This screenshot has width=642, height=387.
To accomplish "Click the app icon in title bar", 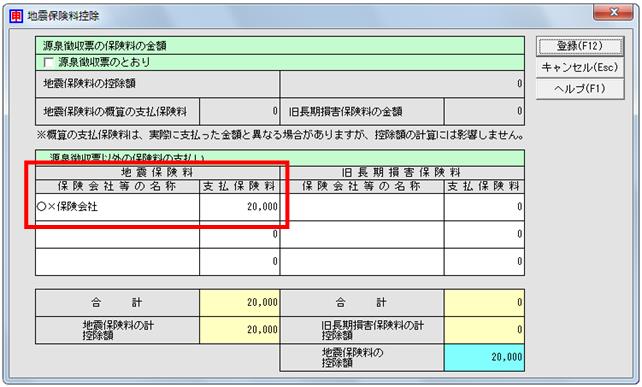I will pyautogui.click(x=16, y=16).
